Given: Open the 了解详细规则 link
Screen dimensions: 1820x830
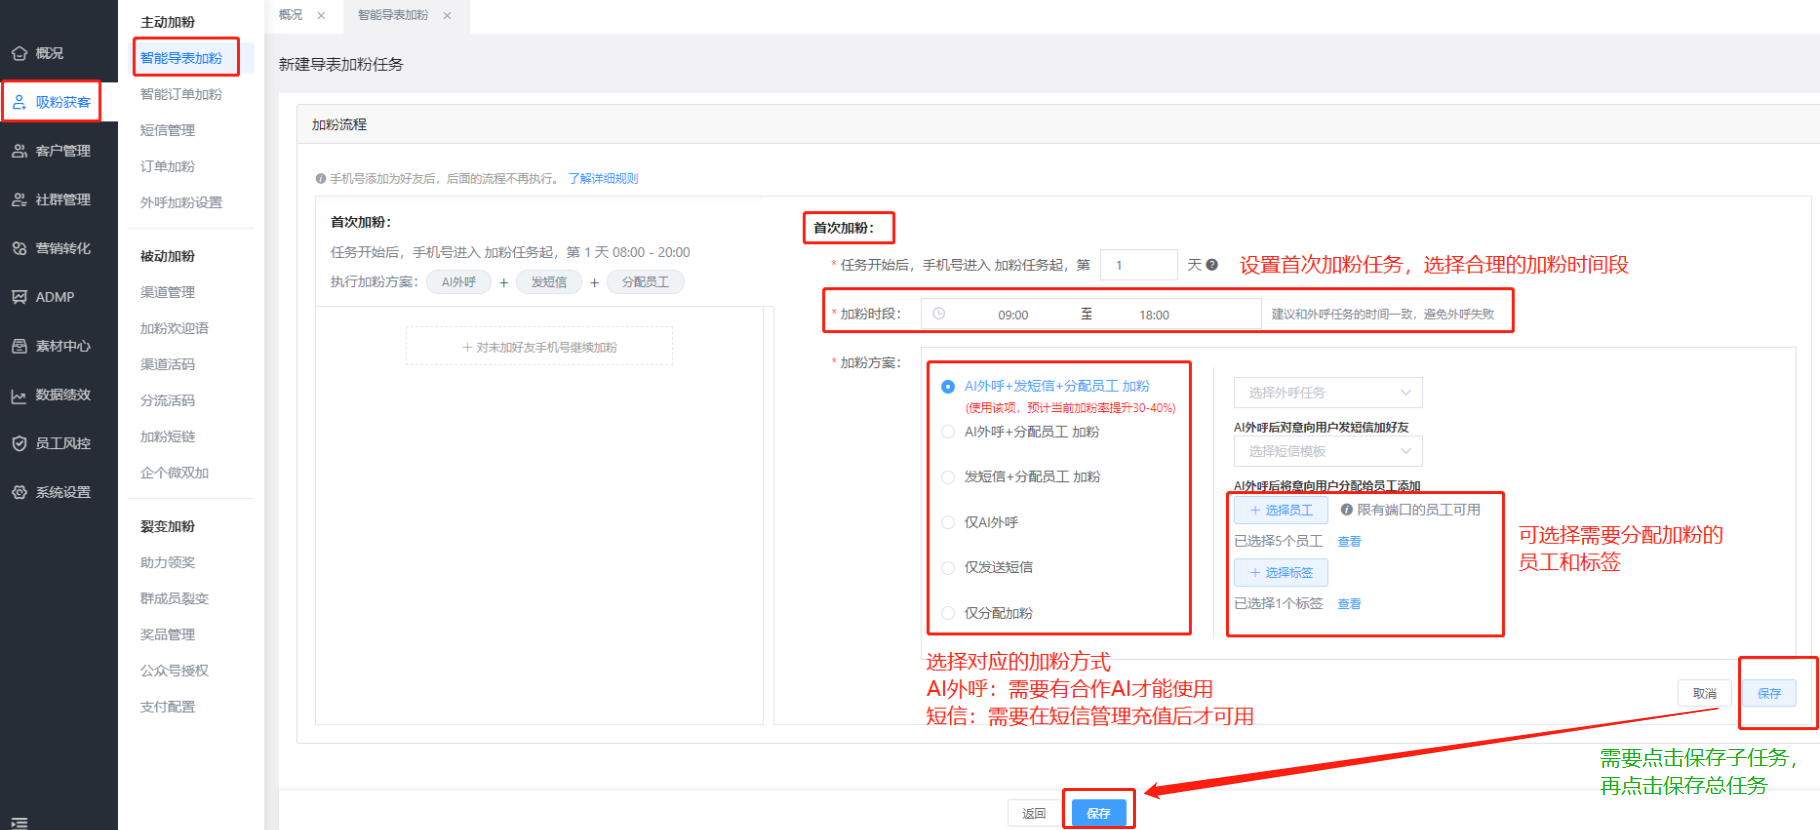Looking at the screenshot, I should tap(603, 179).
